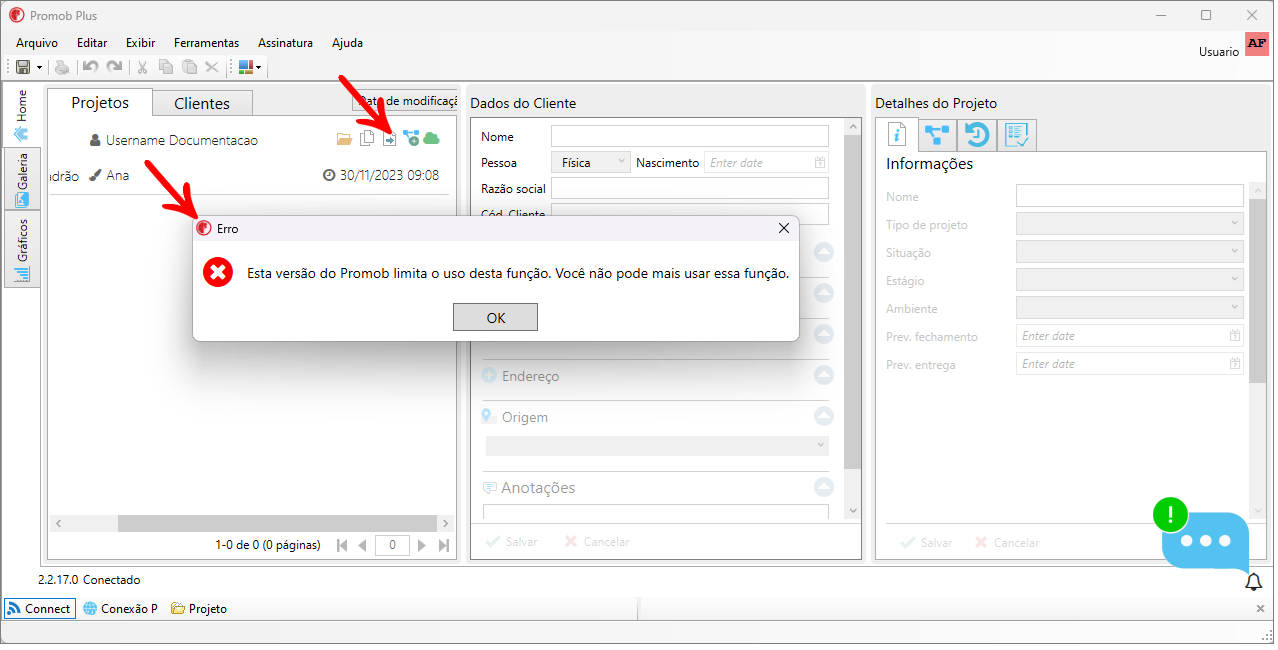This screenshot has width=1278, height=650.
Task: Switch to the Gráficos side tab
Action: 22,249
